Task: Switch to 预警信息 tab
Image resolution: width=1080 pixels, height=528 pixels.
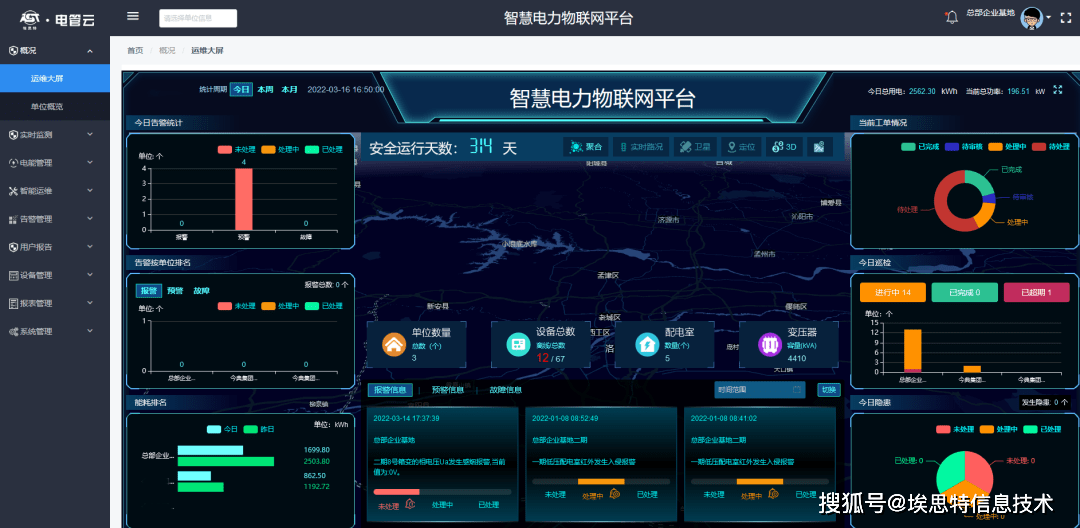Action: coord(448,390)
